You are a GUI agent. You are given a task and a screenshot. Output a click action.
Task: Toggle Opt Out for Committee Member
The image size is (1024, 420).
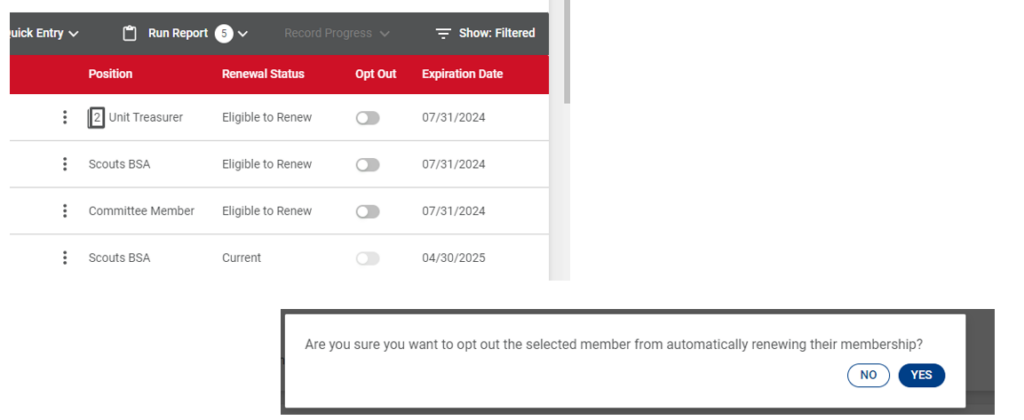pyautogui.click(x=368, y=212)
